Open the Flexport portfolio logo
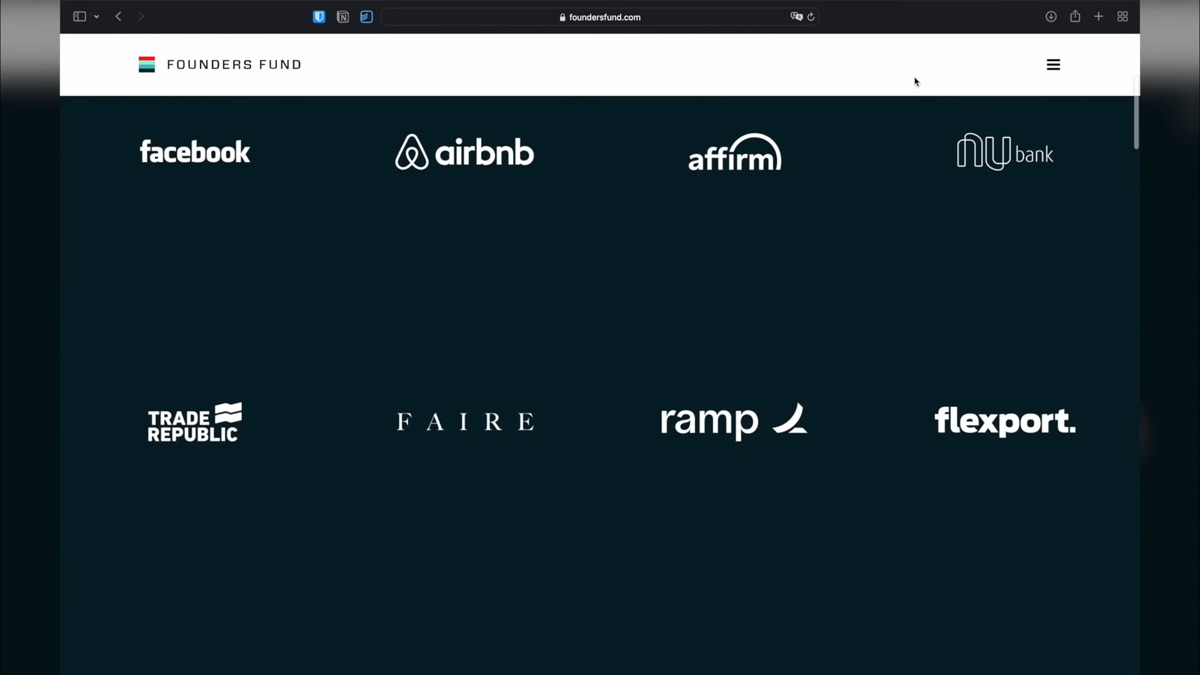Screen dimensions: 1200x675 tap(1005, 421)
